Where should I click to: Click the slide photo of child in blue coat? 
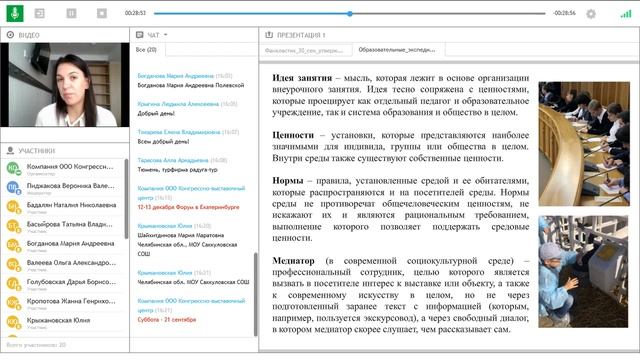[x=583, y=272]
